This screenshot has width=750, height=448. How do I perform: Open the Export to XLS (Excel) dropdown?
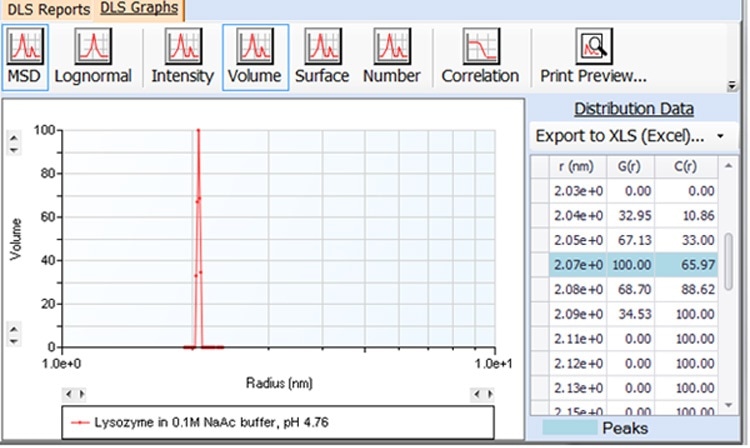(630, 135)
